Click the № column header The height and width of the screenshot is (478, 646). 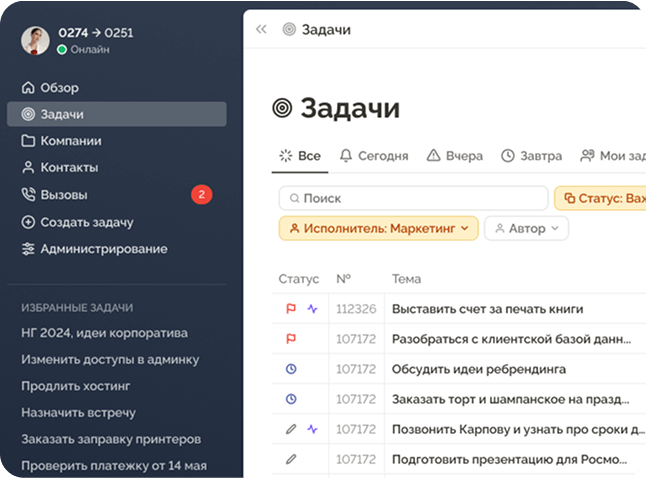(x=344, y=279)
